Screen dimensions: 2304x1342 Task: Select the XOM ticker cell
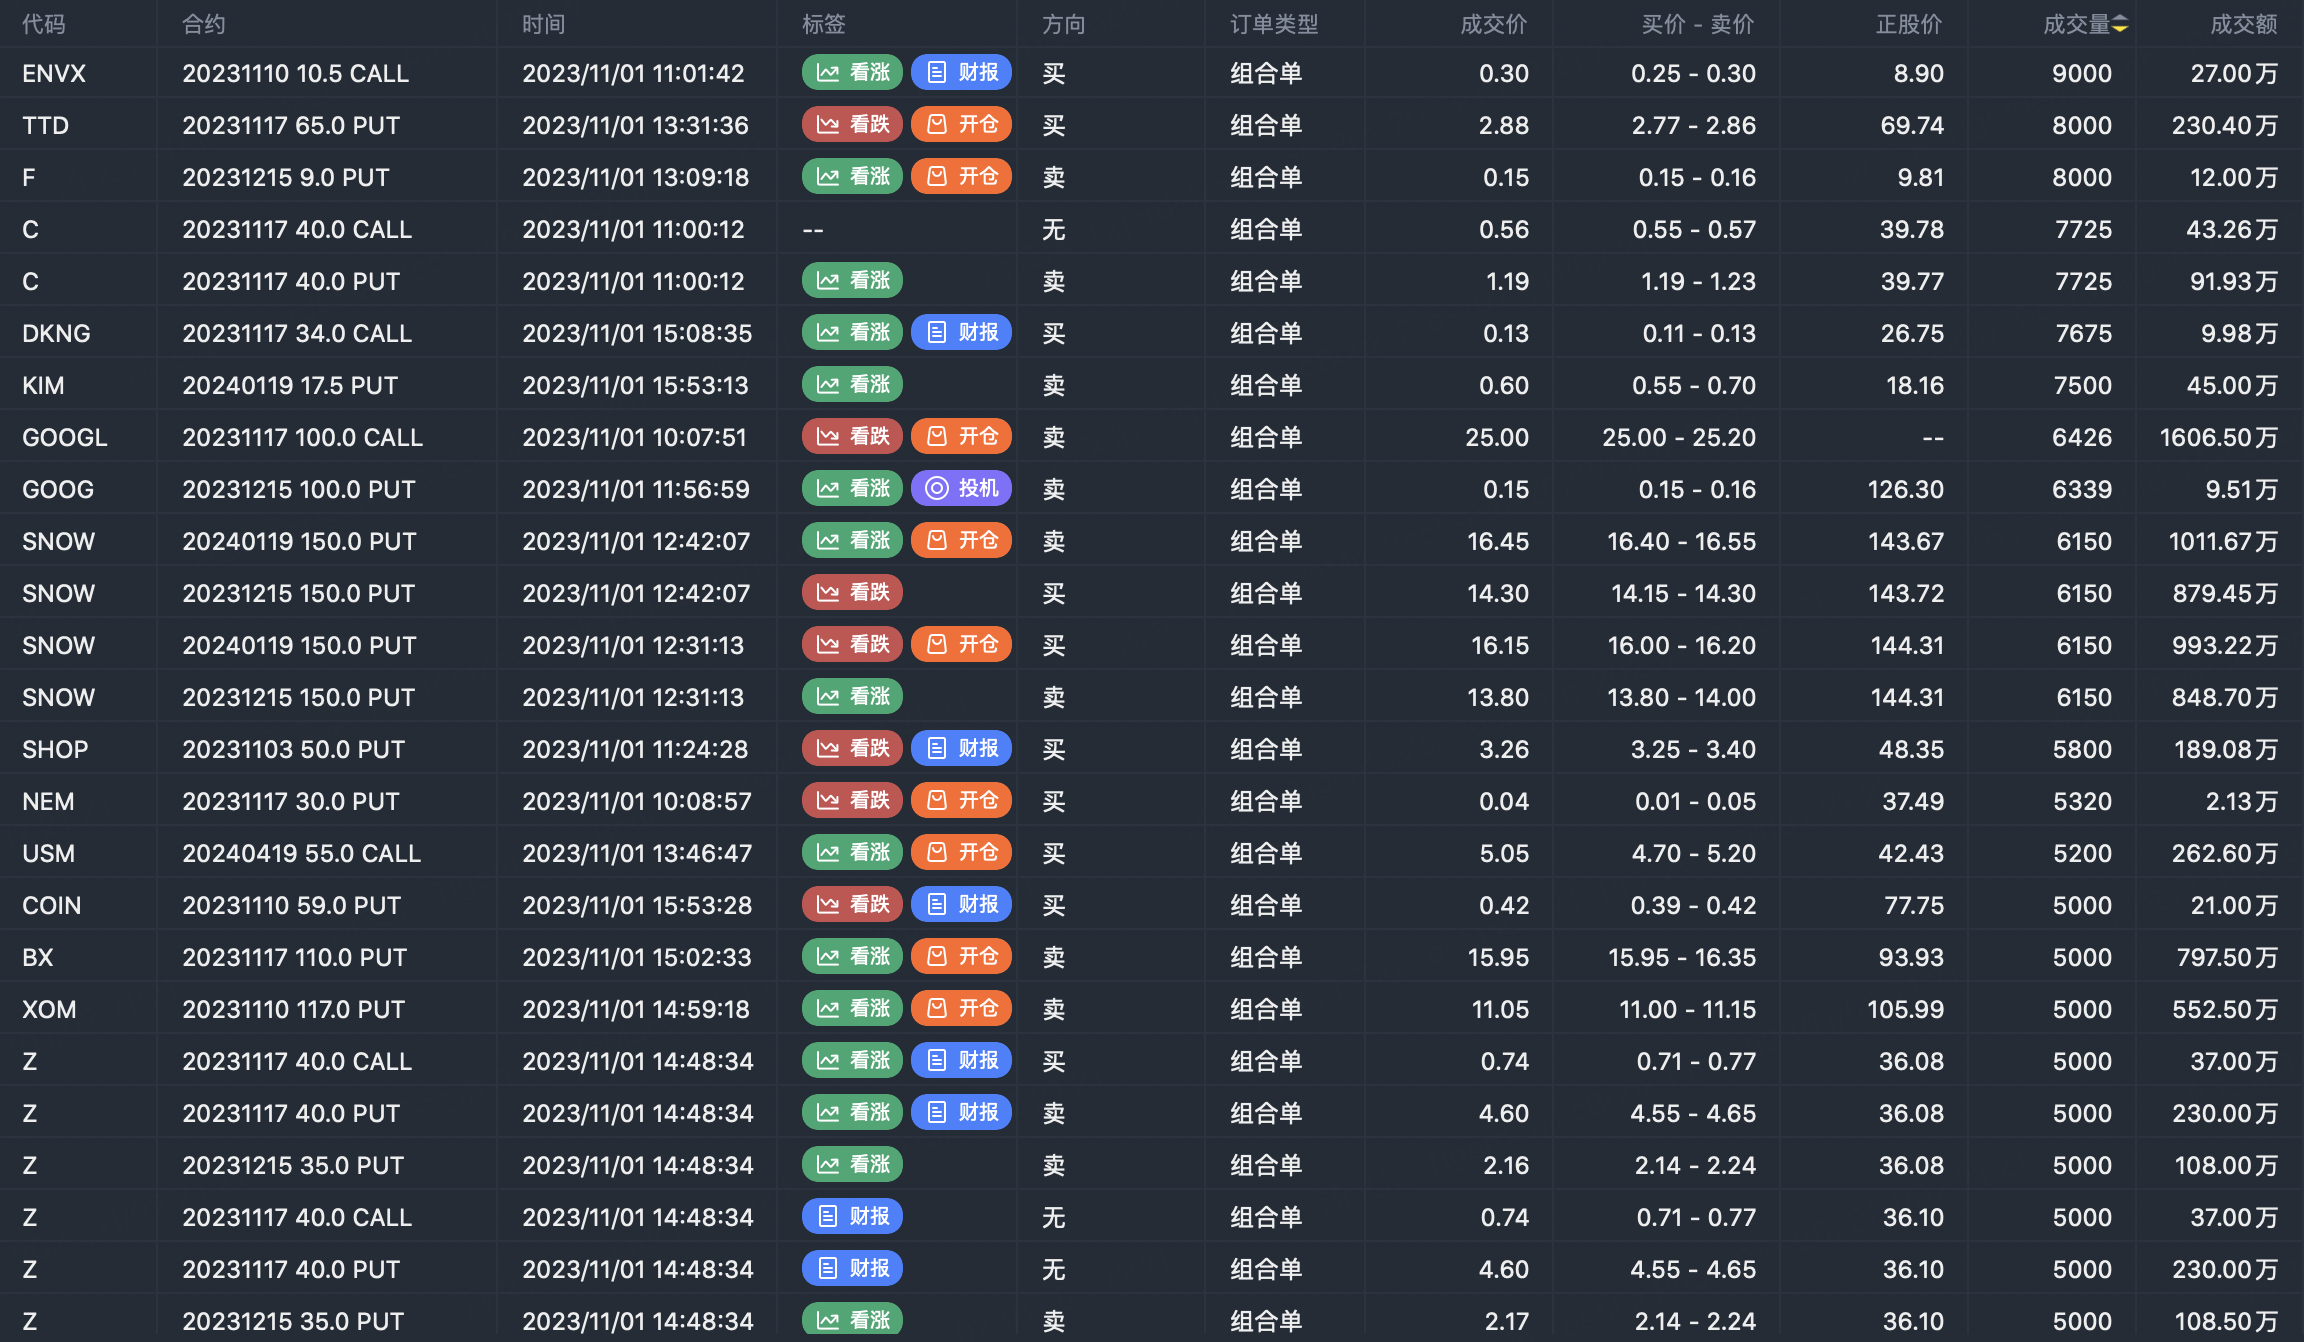(x=49, y=1009)
